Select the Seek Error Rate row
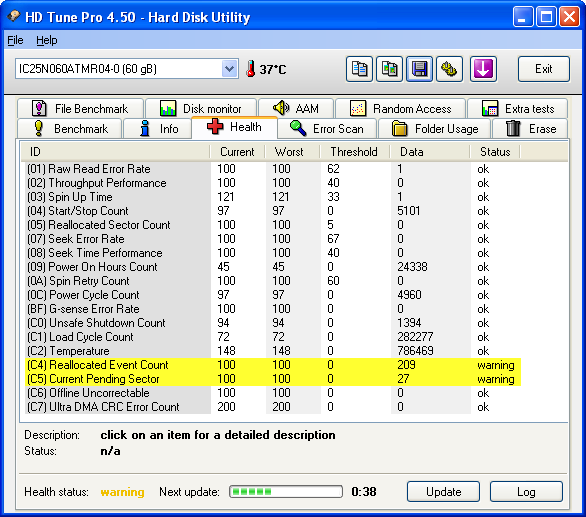Viewport: 586px width, 517px height. [x=273, y=239]
